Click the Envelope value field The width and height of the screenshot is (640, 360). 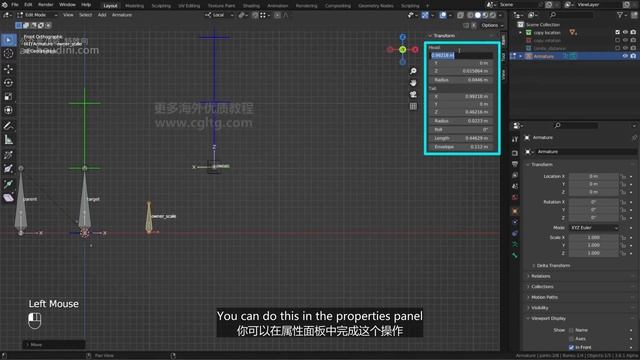461,147
